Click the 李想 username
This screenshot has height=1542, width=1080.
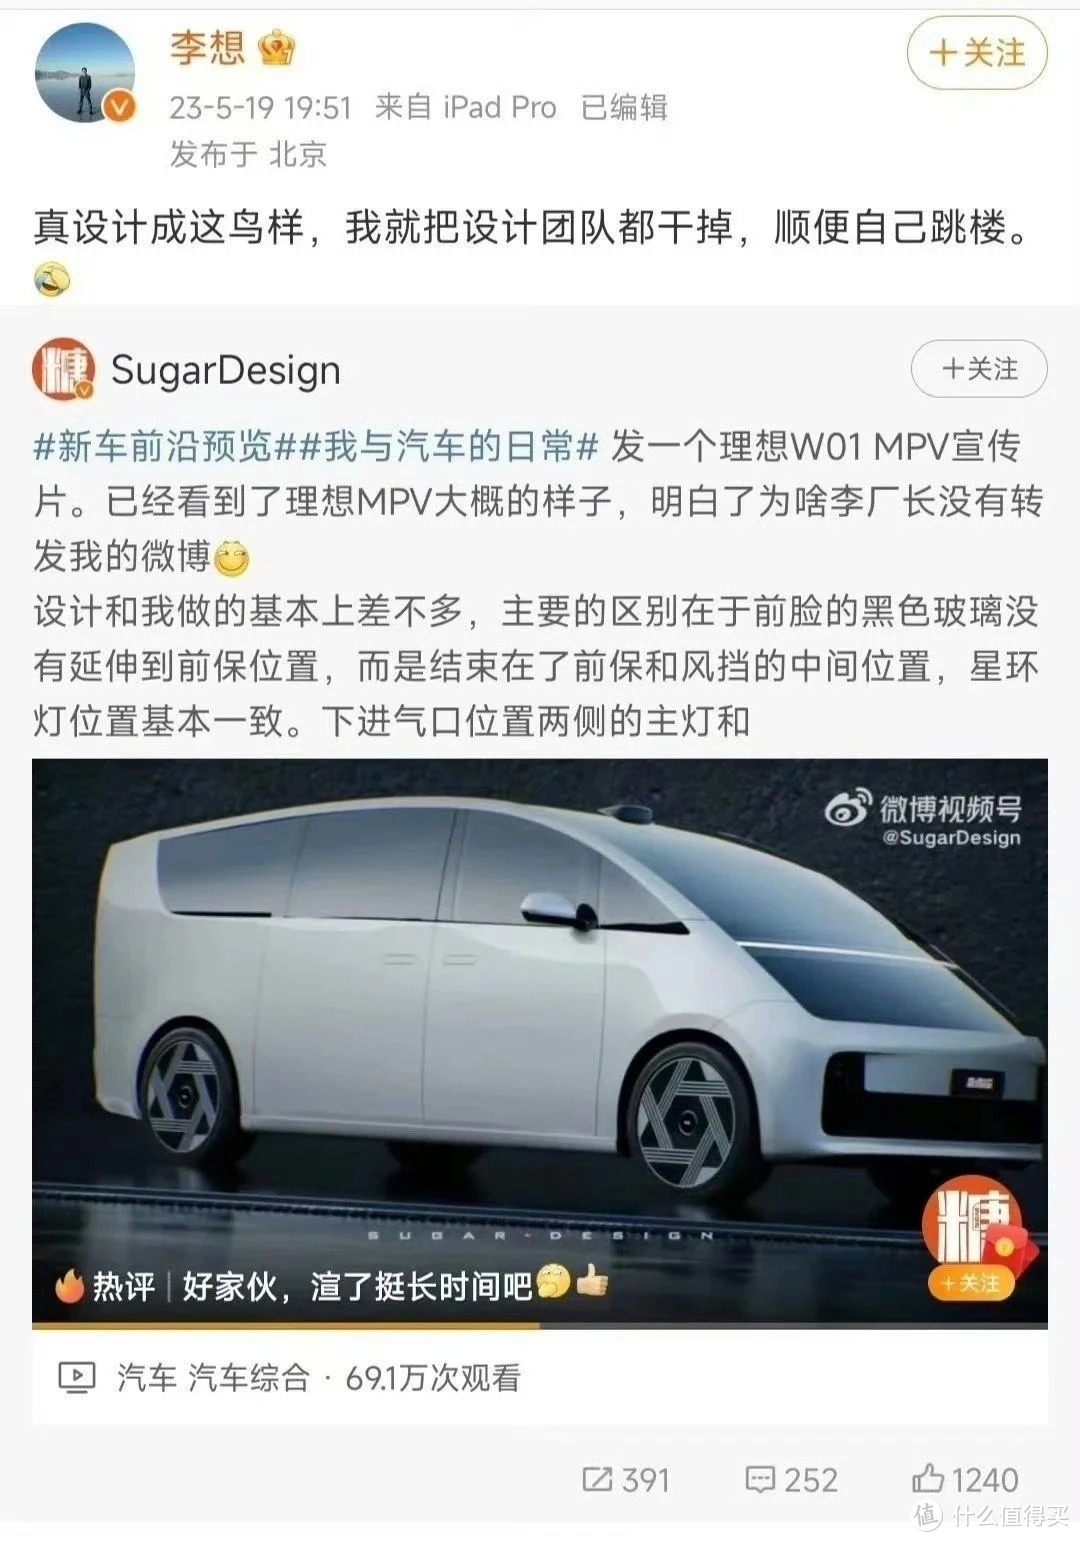tap(207, 48)
